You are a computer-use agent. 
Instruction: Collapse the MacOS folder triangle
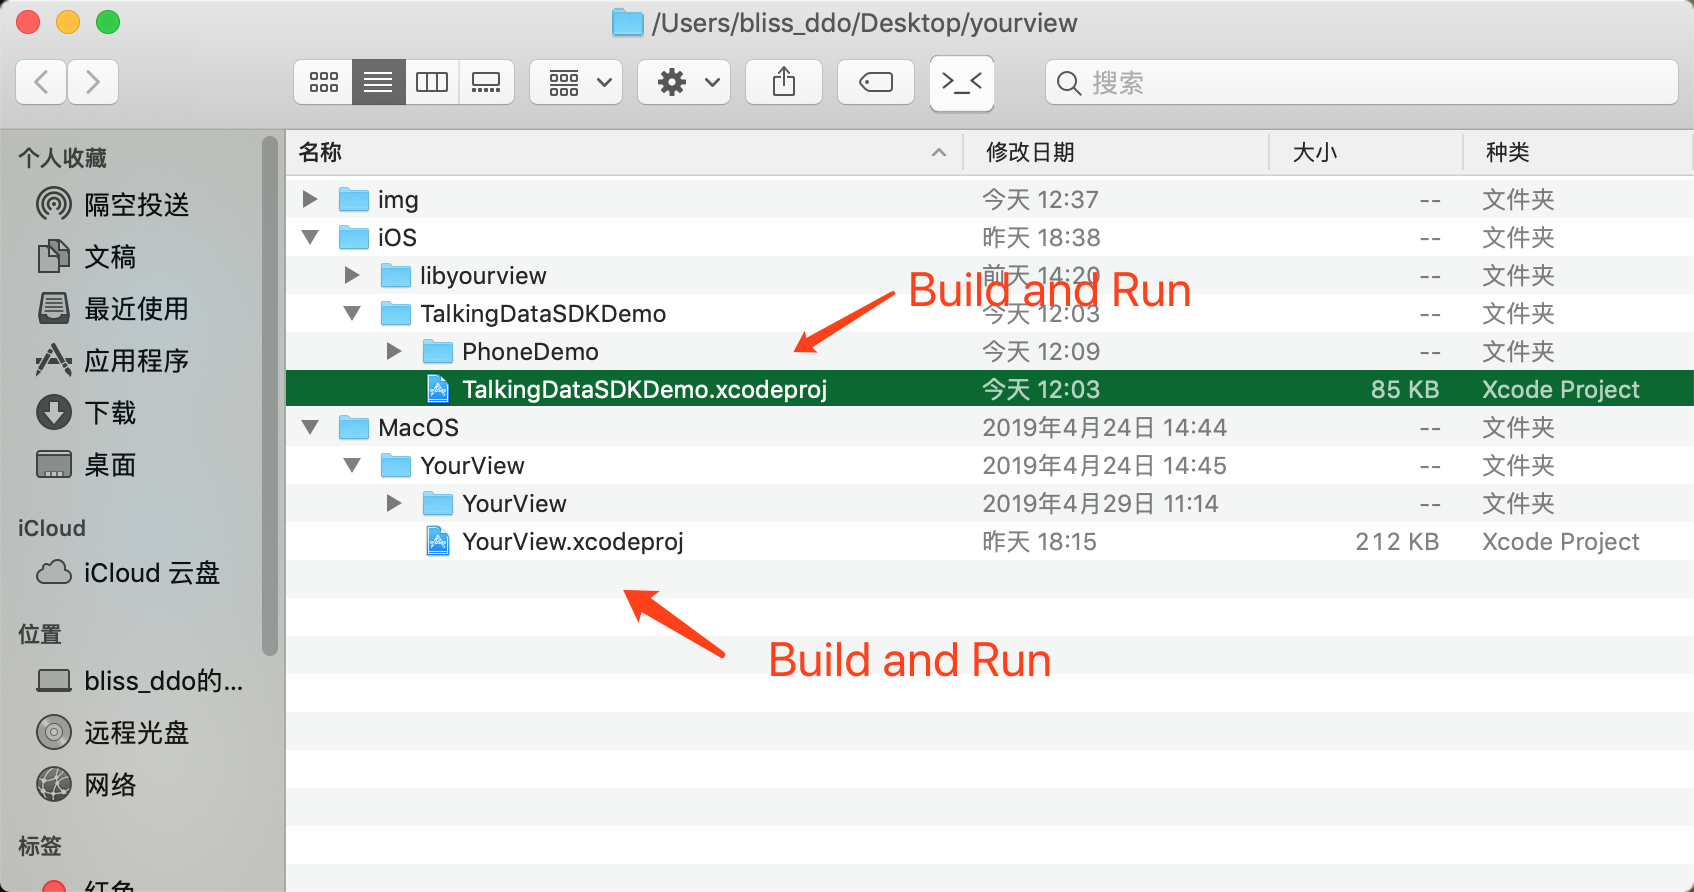(x=310, y=427)
